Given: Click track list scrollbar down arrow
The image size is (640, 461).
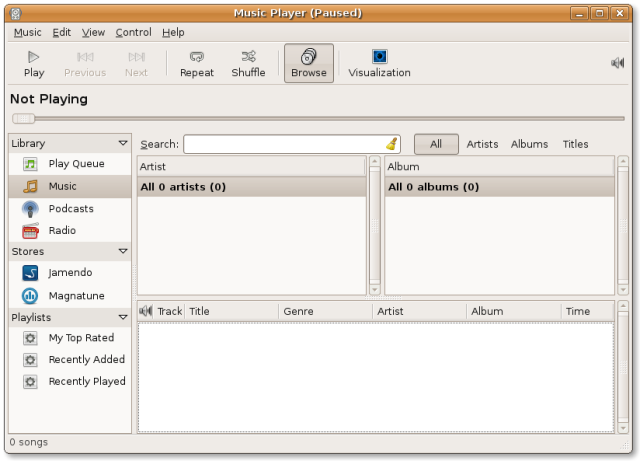Looking at the screenshot, I should pos(623,428).
